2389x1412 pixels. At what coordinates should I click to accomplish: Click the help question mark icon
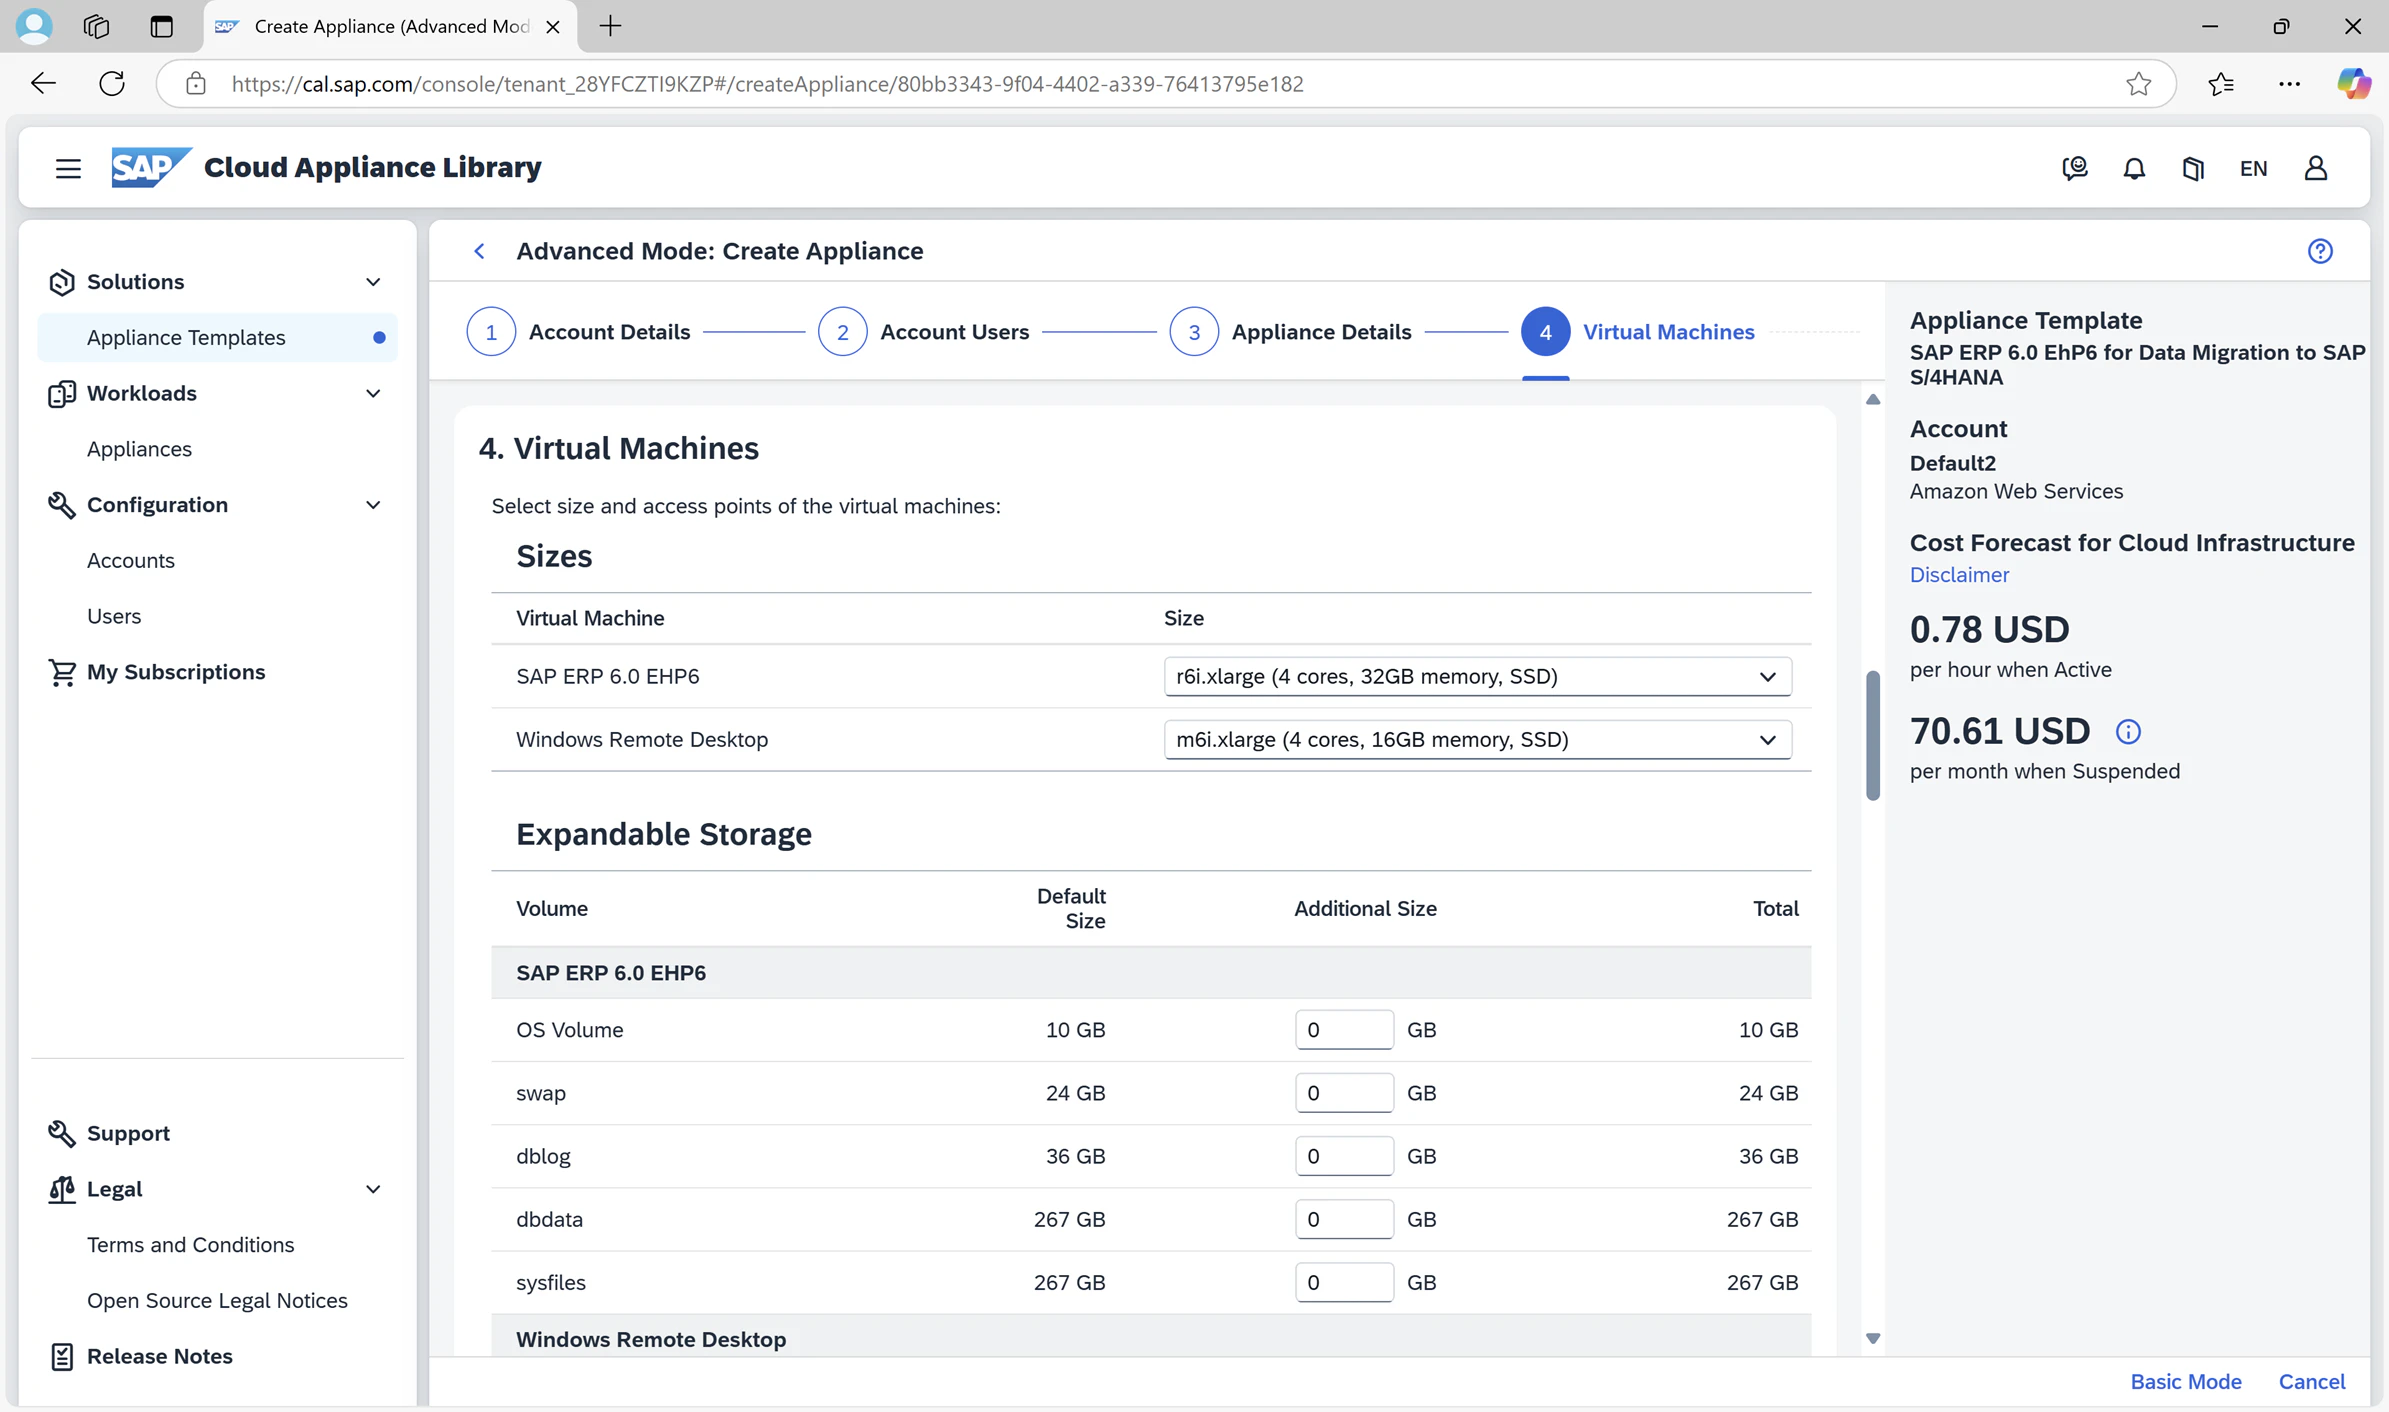pyautogui.click(x=2320, y=251)
